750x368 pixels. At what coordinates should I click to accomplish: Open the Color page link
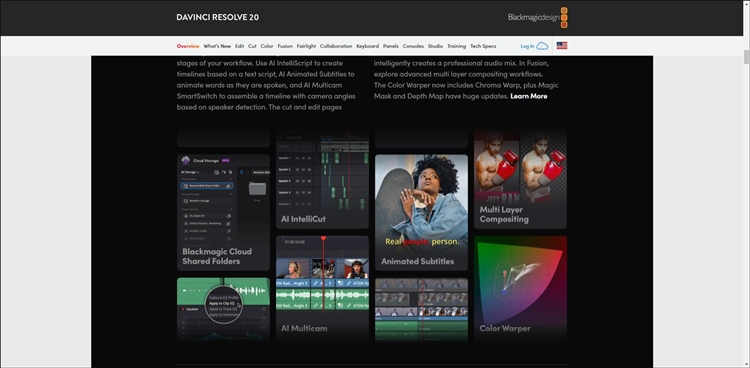pyautogui.click(x=267, y=46)
